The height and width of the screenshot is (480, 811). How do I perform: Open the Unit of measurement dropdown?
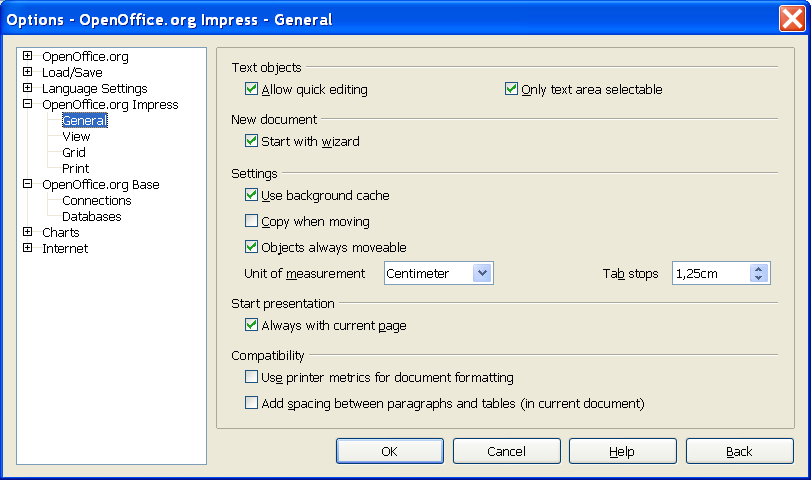coord(482,273)
